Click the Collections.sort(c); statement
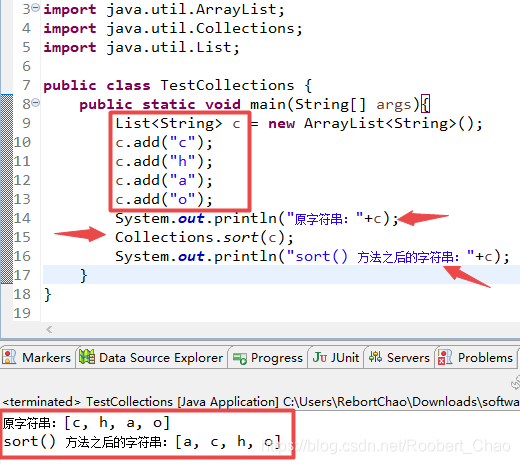The height and width of the screenshot is (464, 520). point(204,238)
